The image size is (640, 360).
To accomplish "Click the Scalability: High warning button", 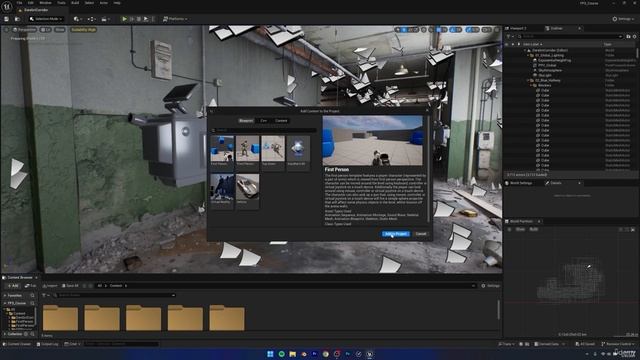I will coord(84,30).
